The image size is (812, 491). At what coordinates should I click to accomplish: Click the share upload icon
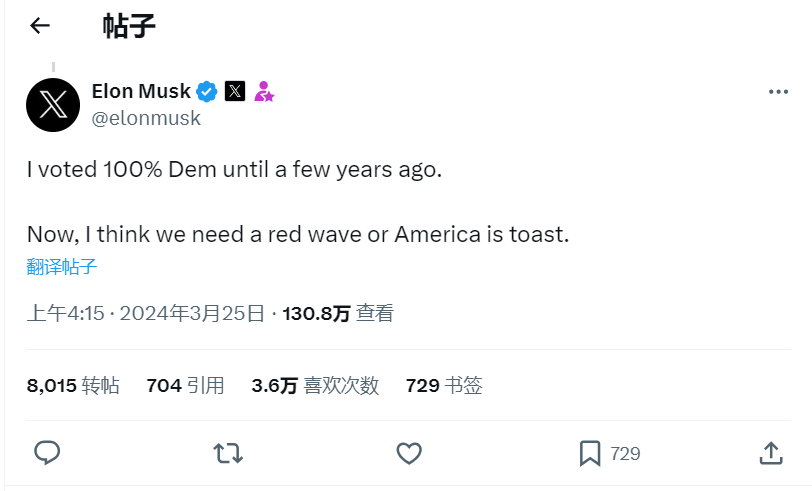point(770,453)
